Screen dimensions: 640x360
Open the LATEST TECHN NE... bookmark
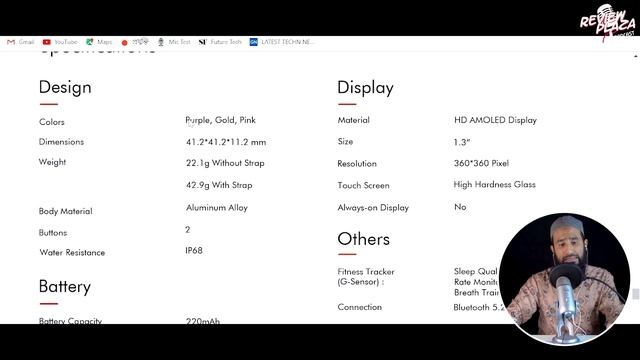(282, 42)
